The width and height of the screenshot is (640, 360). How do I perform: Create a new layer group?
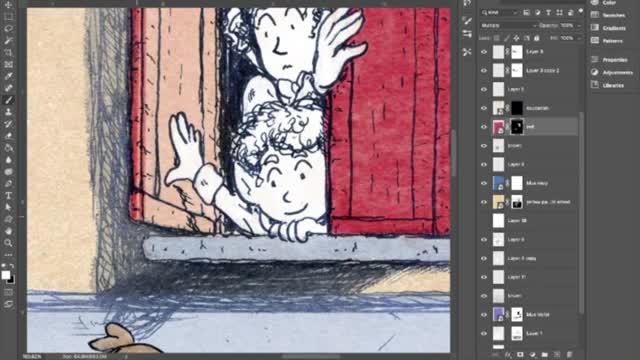[x=544, y=355]
